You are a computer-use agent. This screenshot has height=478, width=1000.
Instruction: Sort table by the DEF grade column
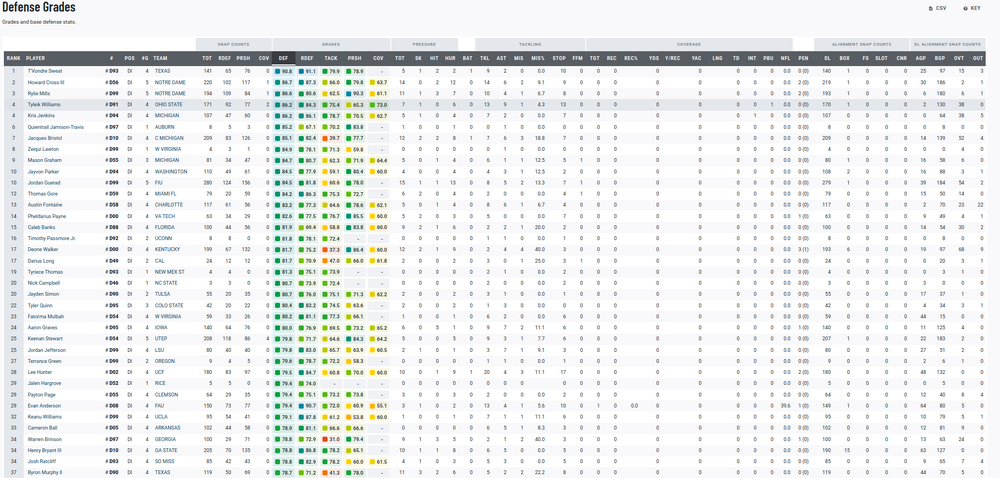[x=284, y=59]
